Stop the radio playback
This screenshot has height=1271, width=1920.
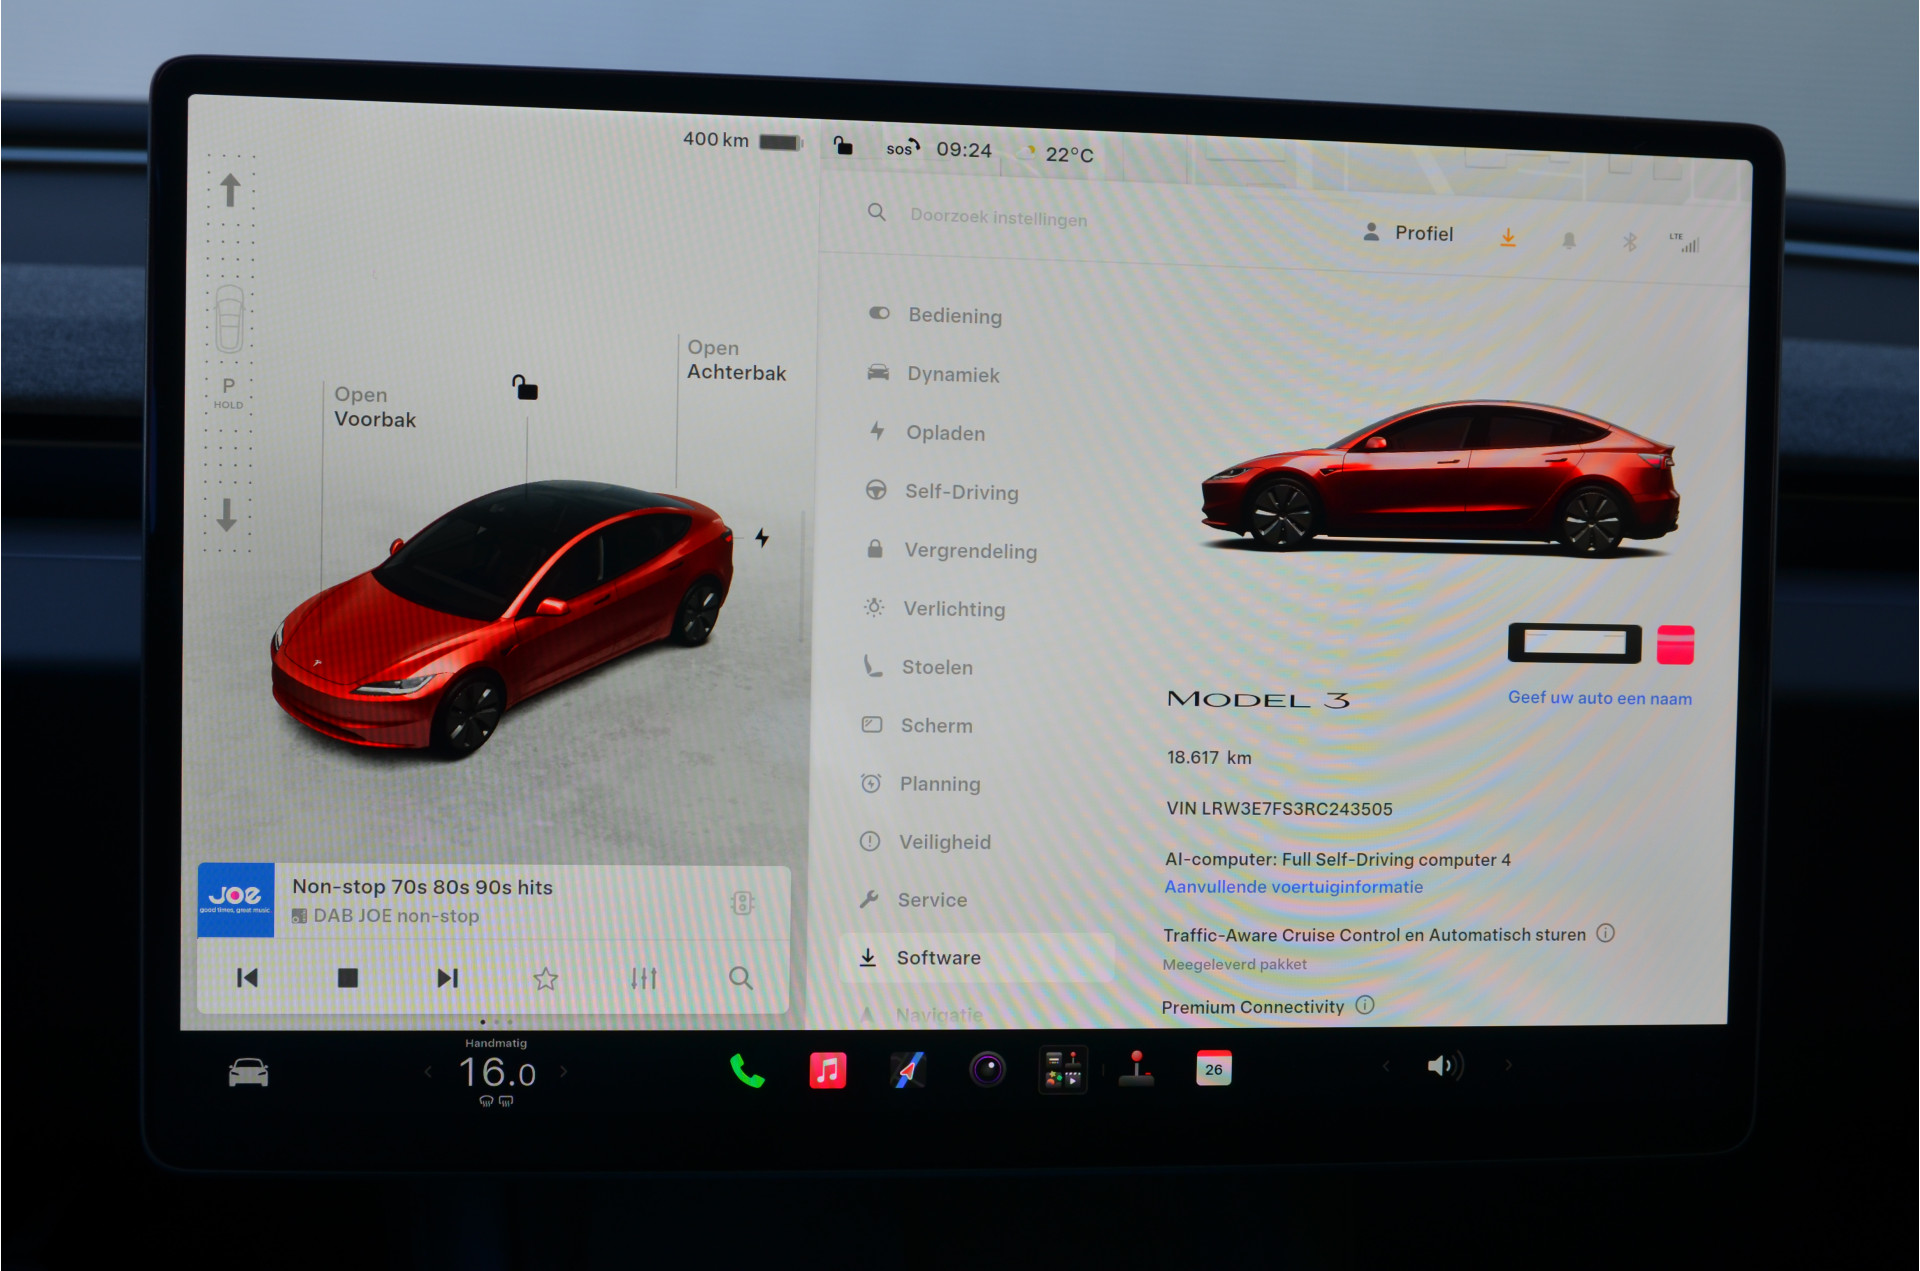point(348,978)
